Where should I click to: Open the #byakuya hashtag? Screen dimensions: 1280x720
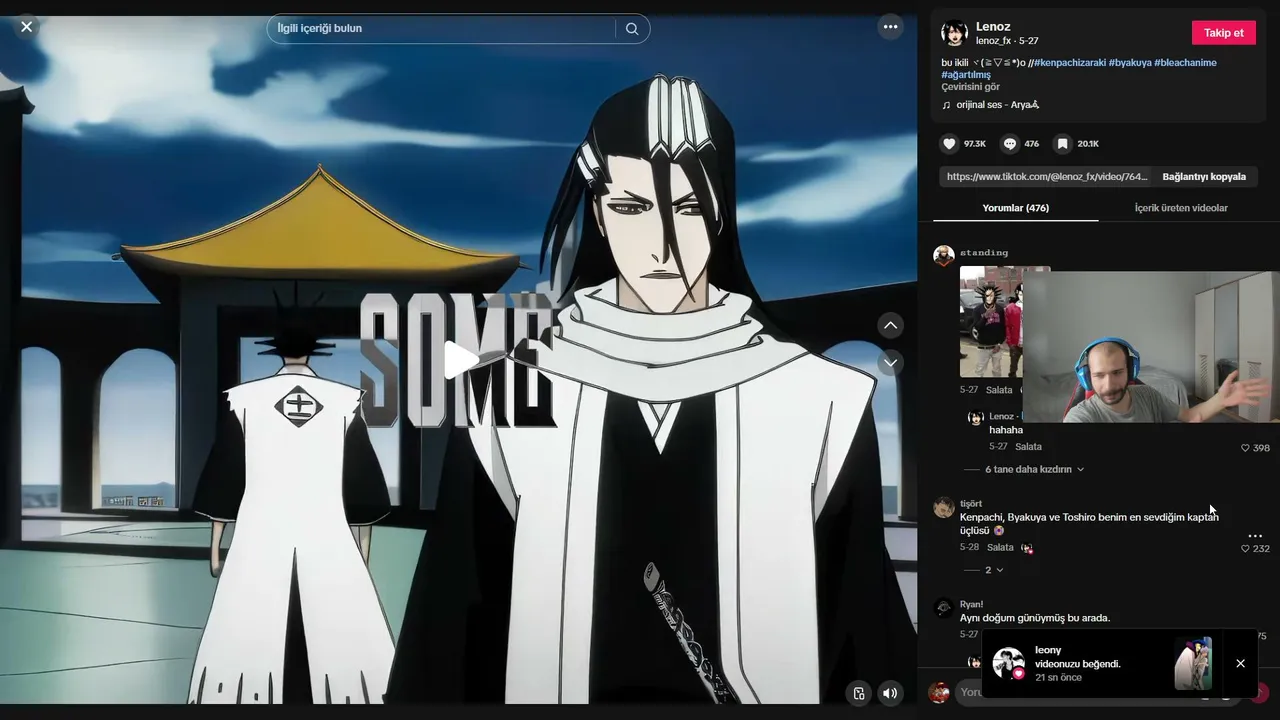click(x=1130, y=63)
